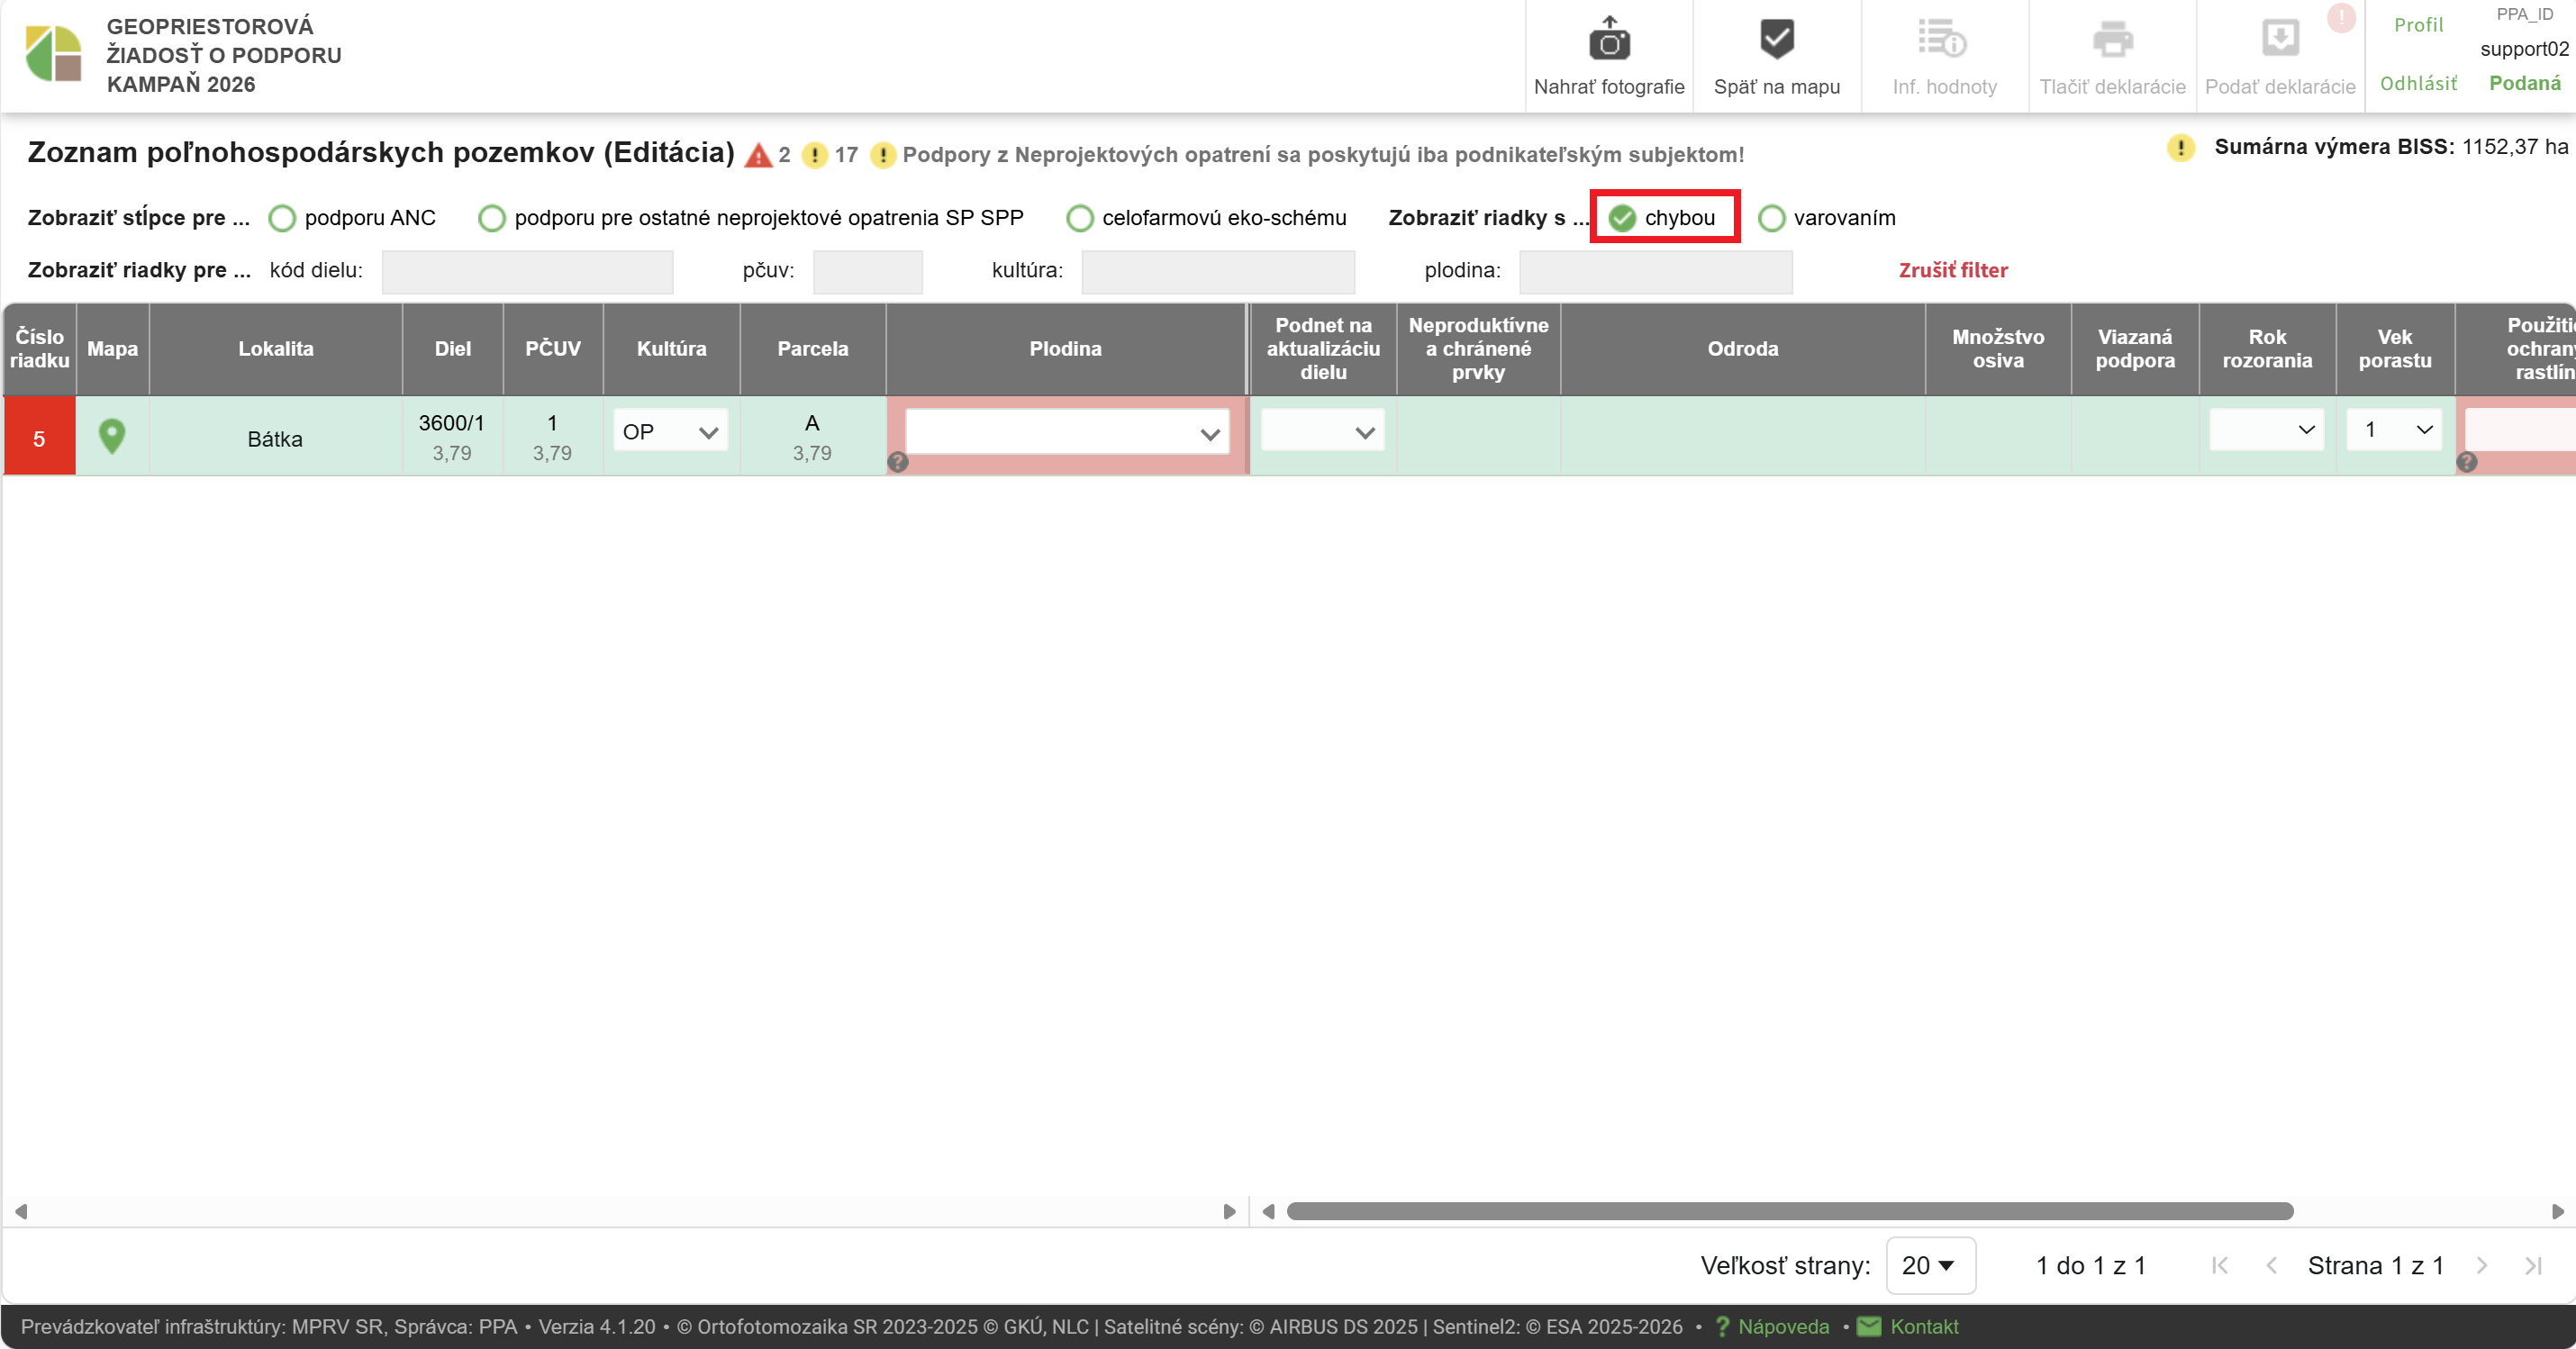2576x1349 pixels.
Task: Open the page size 20 dropdown
Action: pyautogui.click(x=1929, y=1265)
